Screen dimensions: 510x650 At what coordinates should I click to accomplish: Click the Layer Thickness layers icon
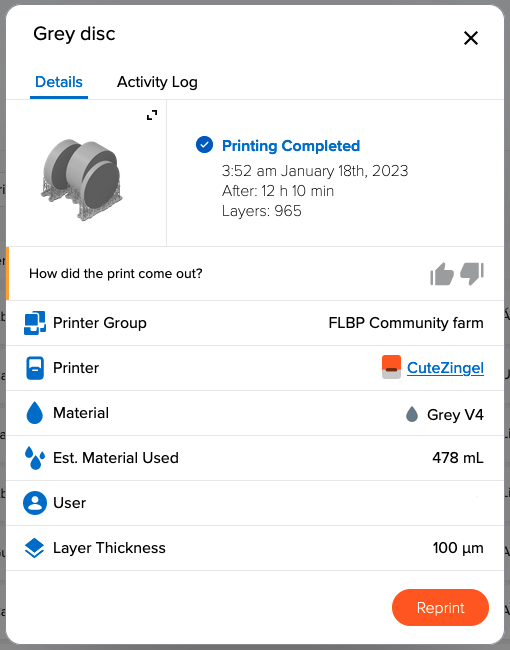pos(34,548)
